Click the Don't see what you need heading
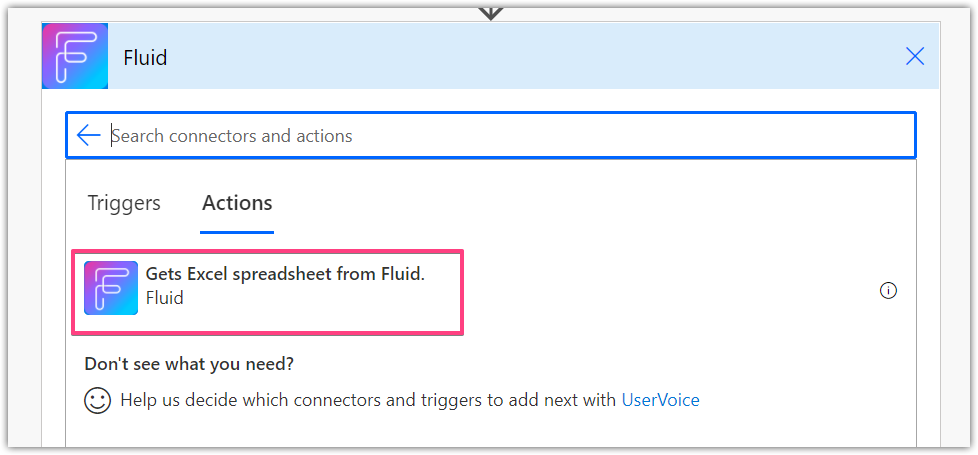This screenshot has height=455, width=978. click(189, 364)
